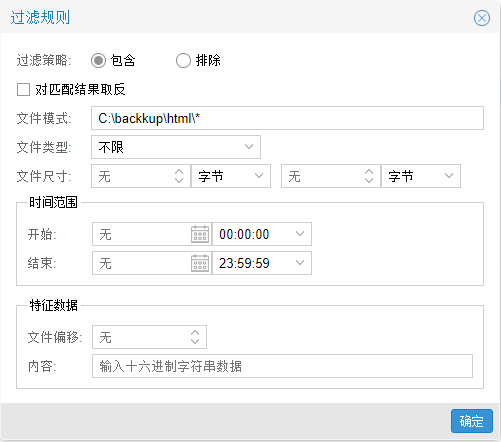
Task: Click the end date 无 field
Action: pyautogui.click(x=141, y=263)
